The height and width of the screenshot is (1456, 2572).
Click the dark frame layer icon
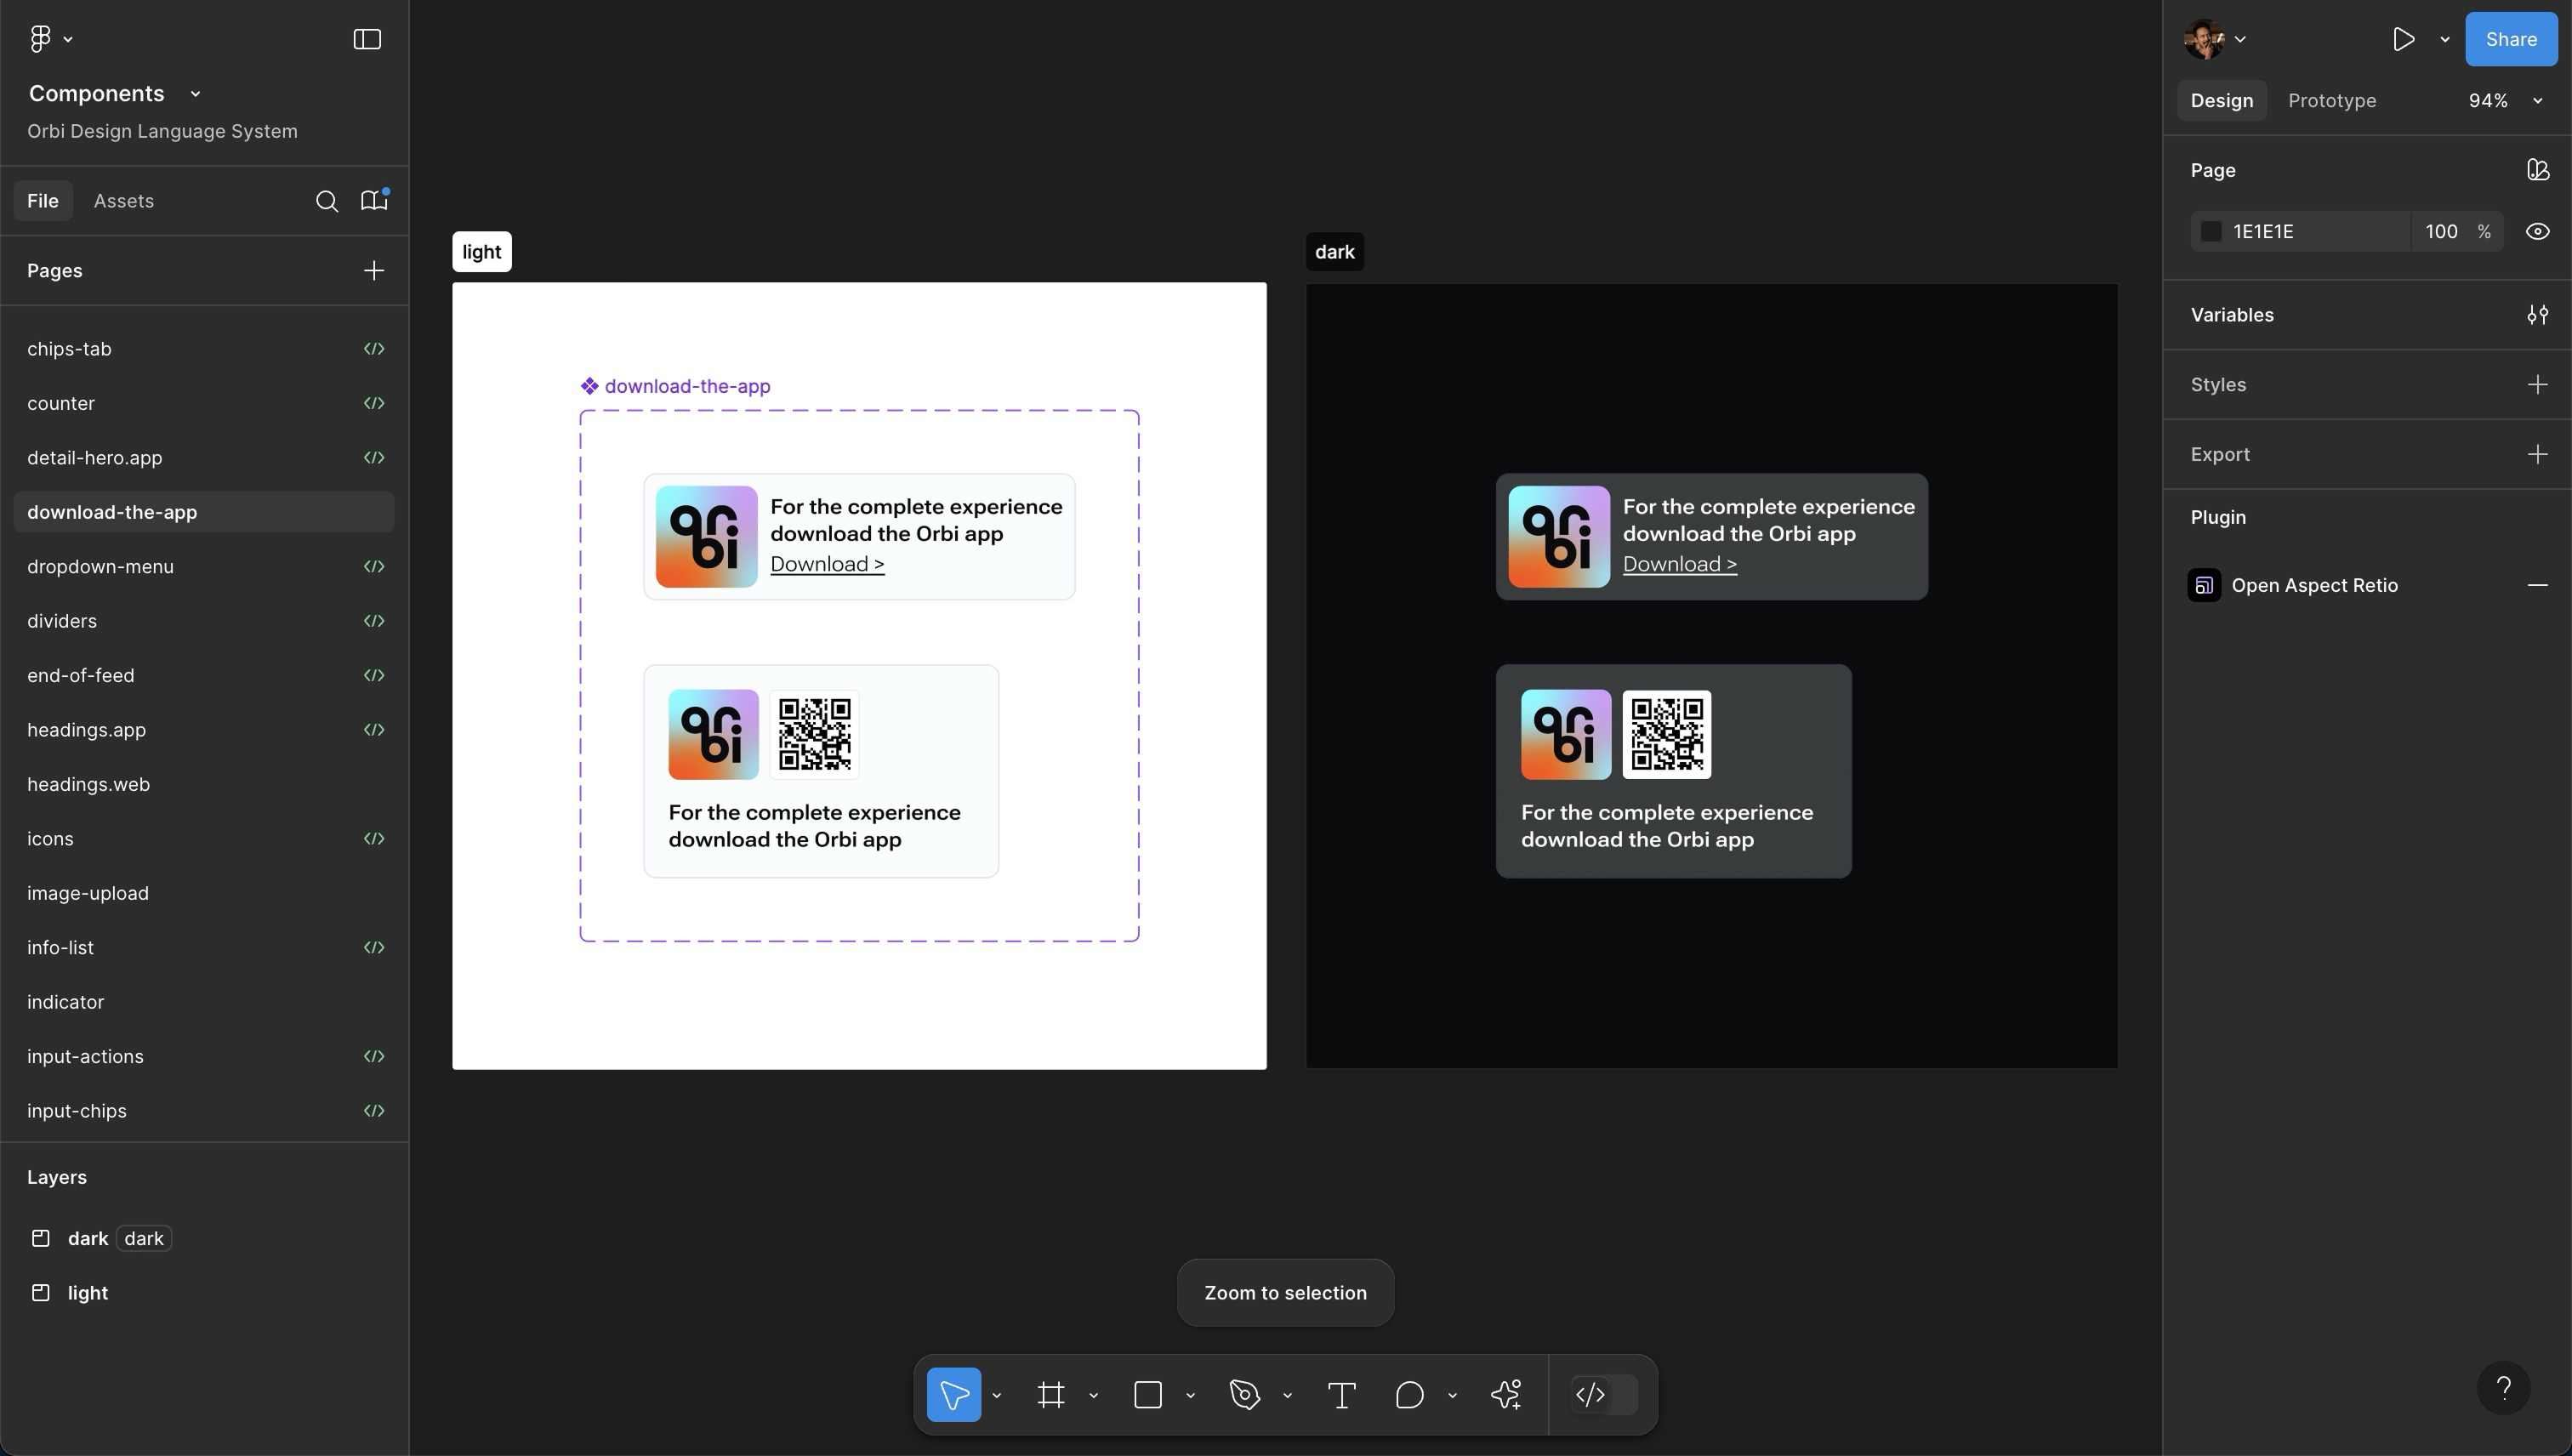pyautogui.click(x=41, y=1238)
